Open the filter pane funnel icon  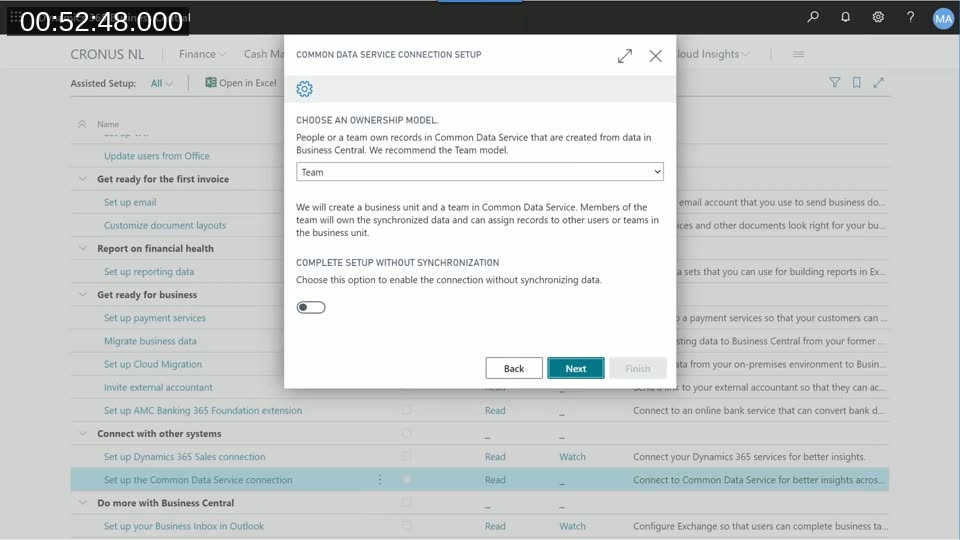834,82
